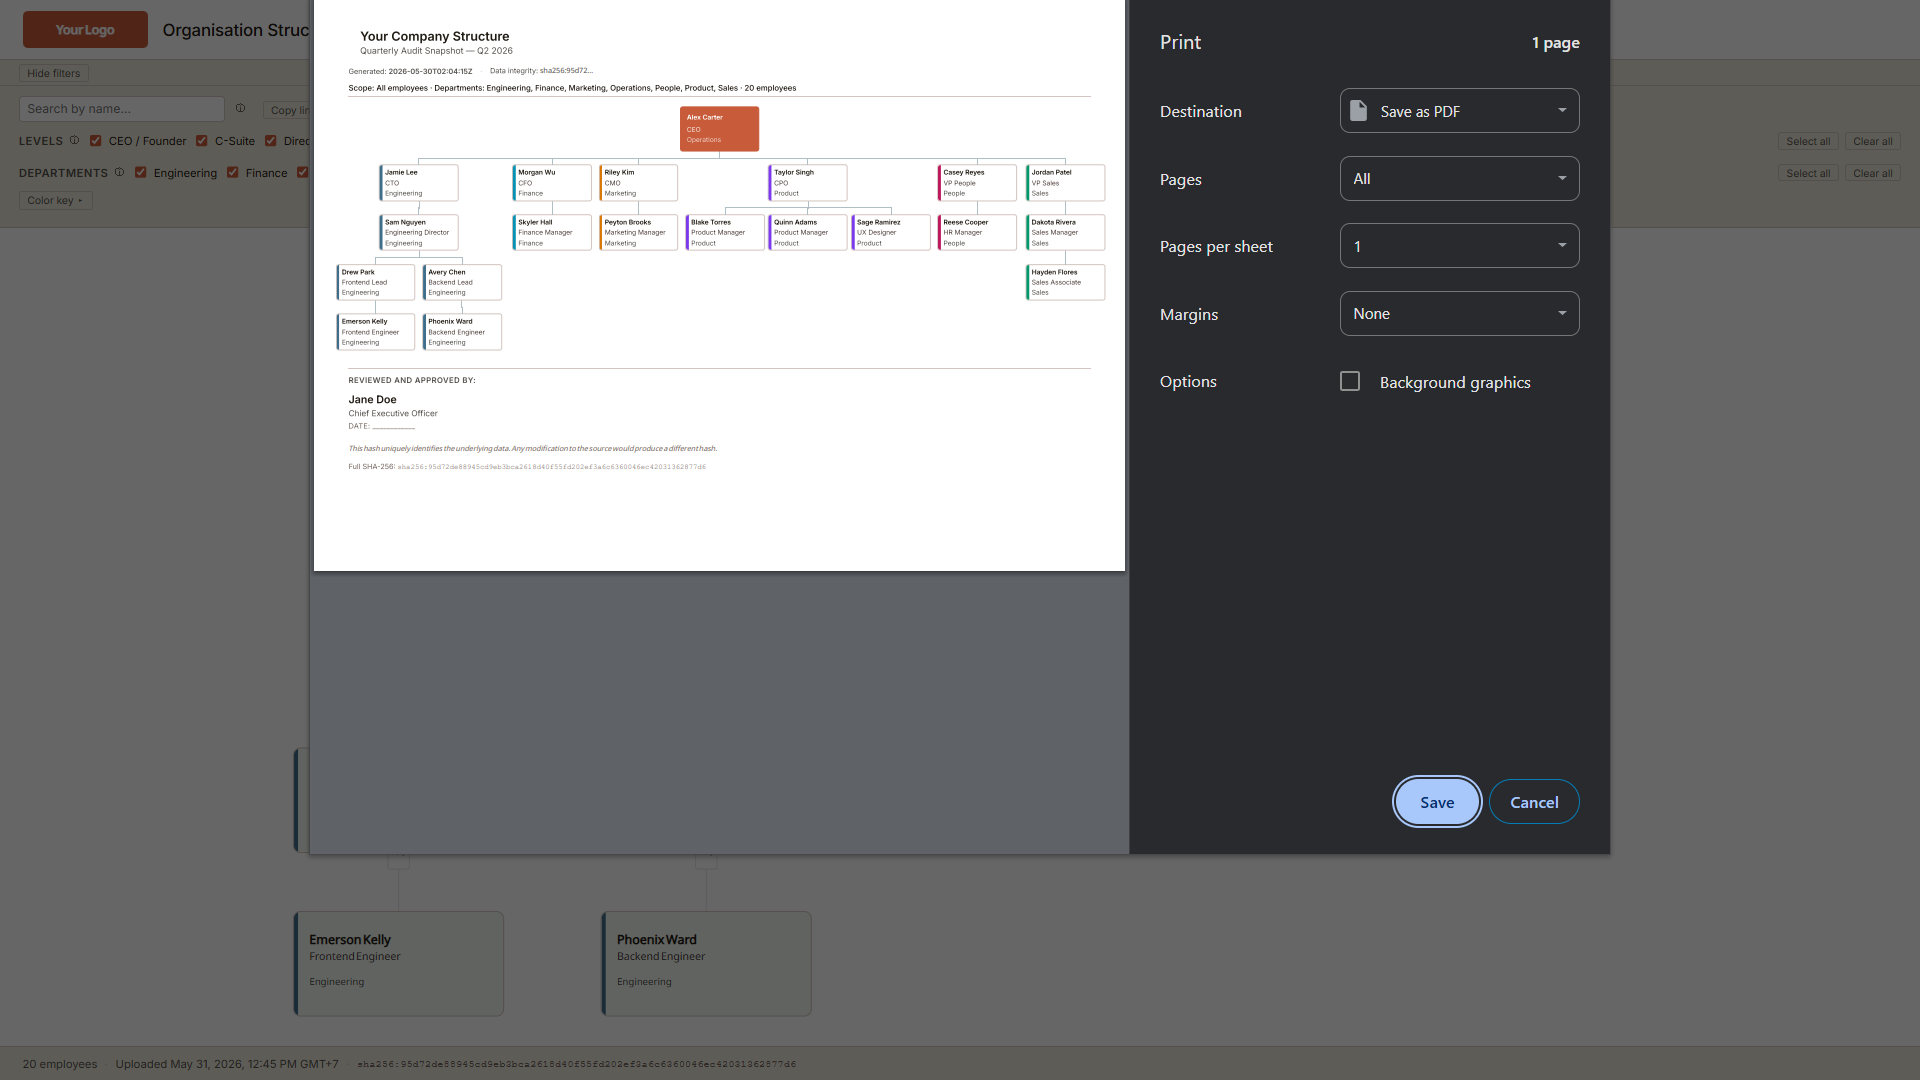This screenshot has height=1080, width=1920.
Task: Click the Uploaded May 31, 2026 timestamp
Action: [227, 1064]
